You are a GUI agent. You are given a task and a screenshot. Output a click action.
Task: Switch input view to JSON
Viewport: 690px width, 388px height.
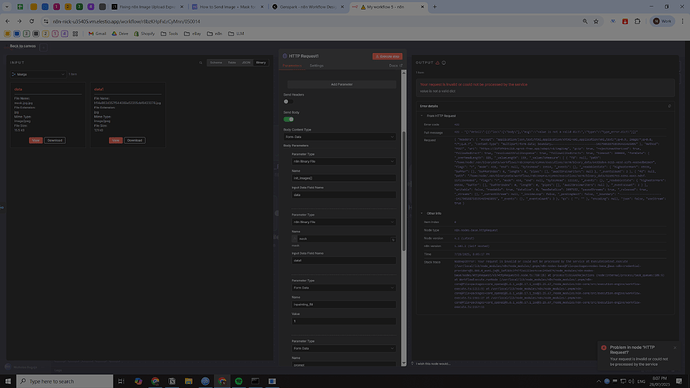(x=246, y=62)
